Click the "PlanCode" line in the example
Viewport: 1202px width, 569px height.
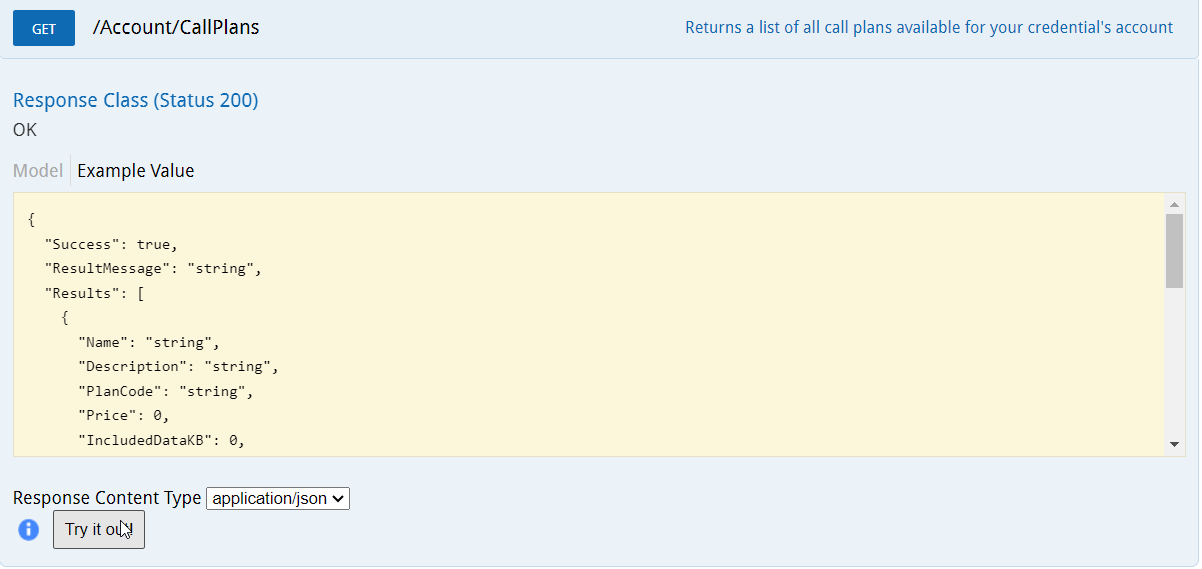point(165,392)
